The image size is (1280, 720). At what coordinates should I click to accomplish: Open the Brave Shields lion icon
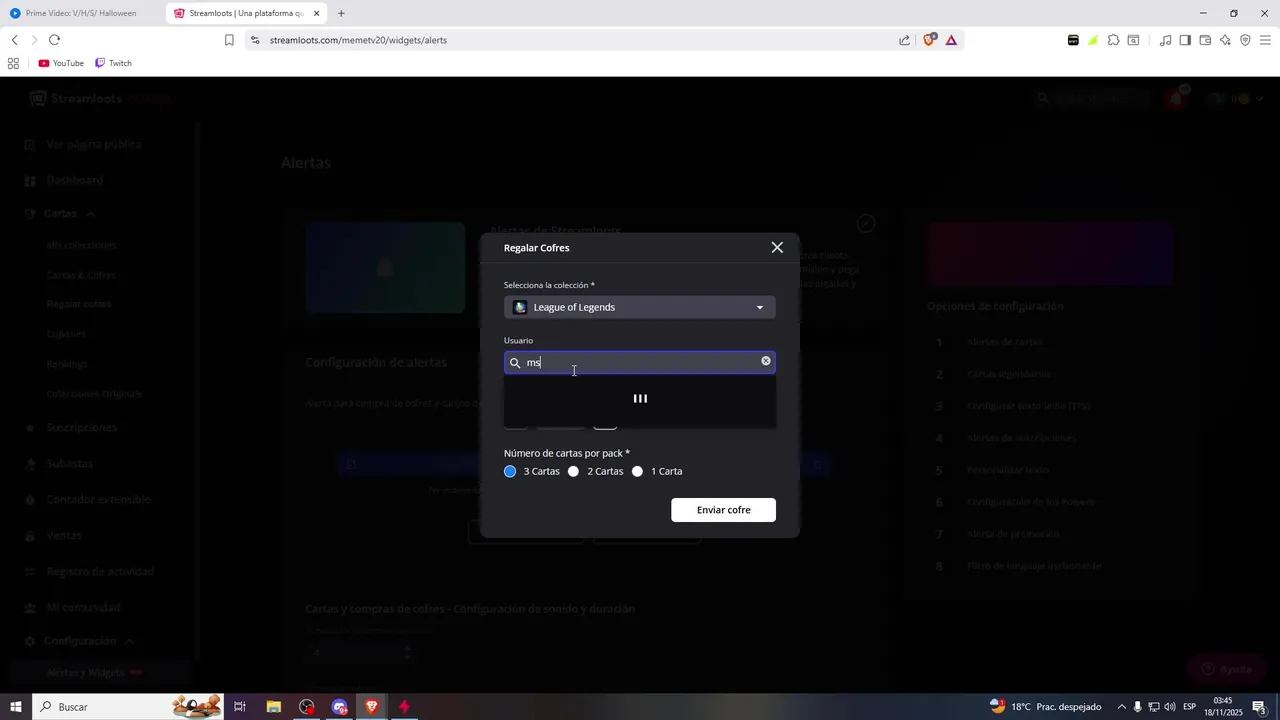(x=930, y=40)
